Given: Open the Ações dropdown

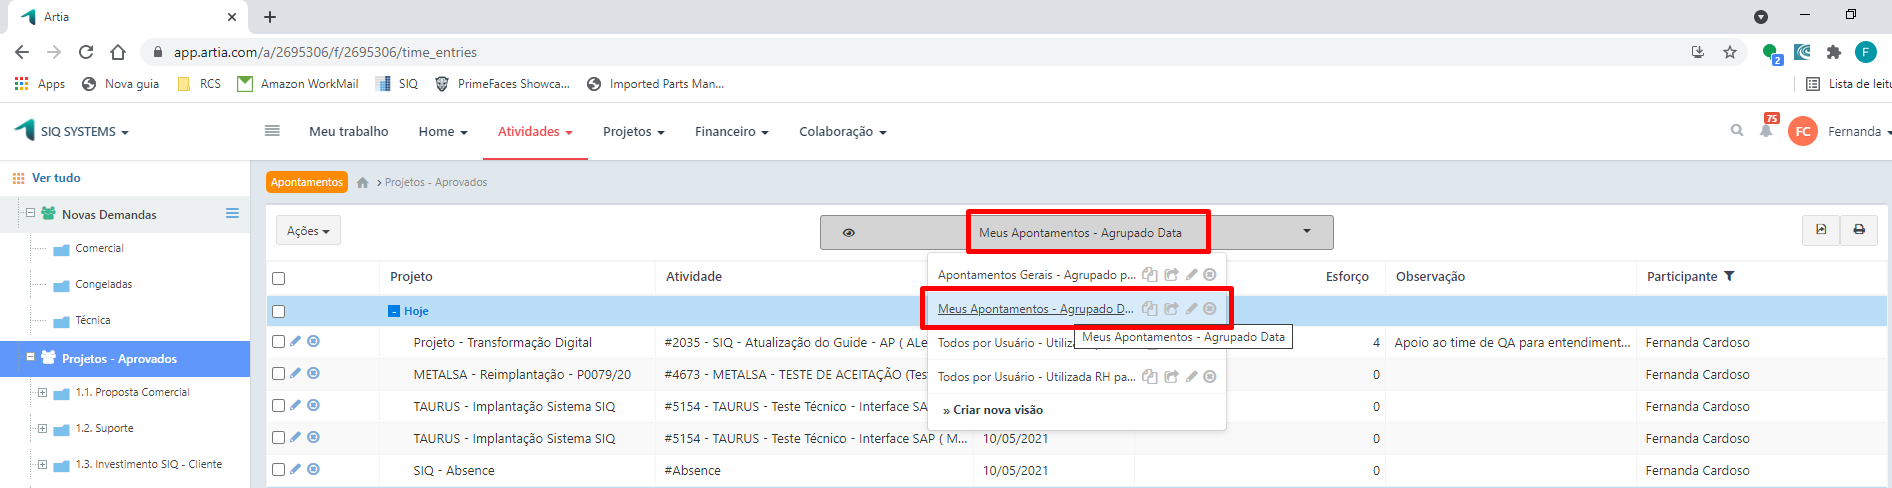Looking at the screenshot, I should (308, 230).
